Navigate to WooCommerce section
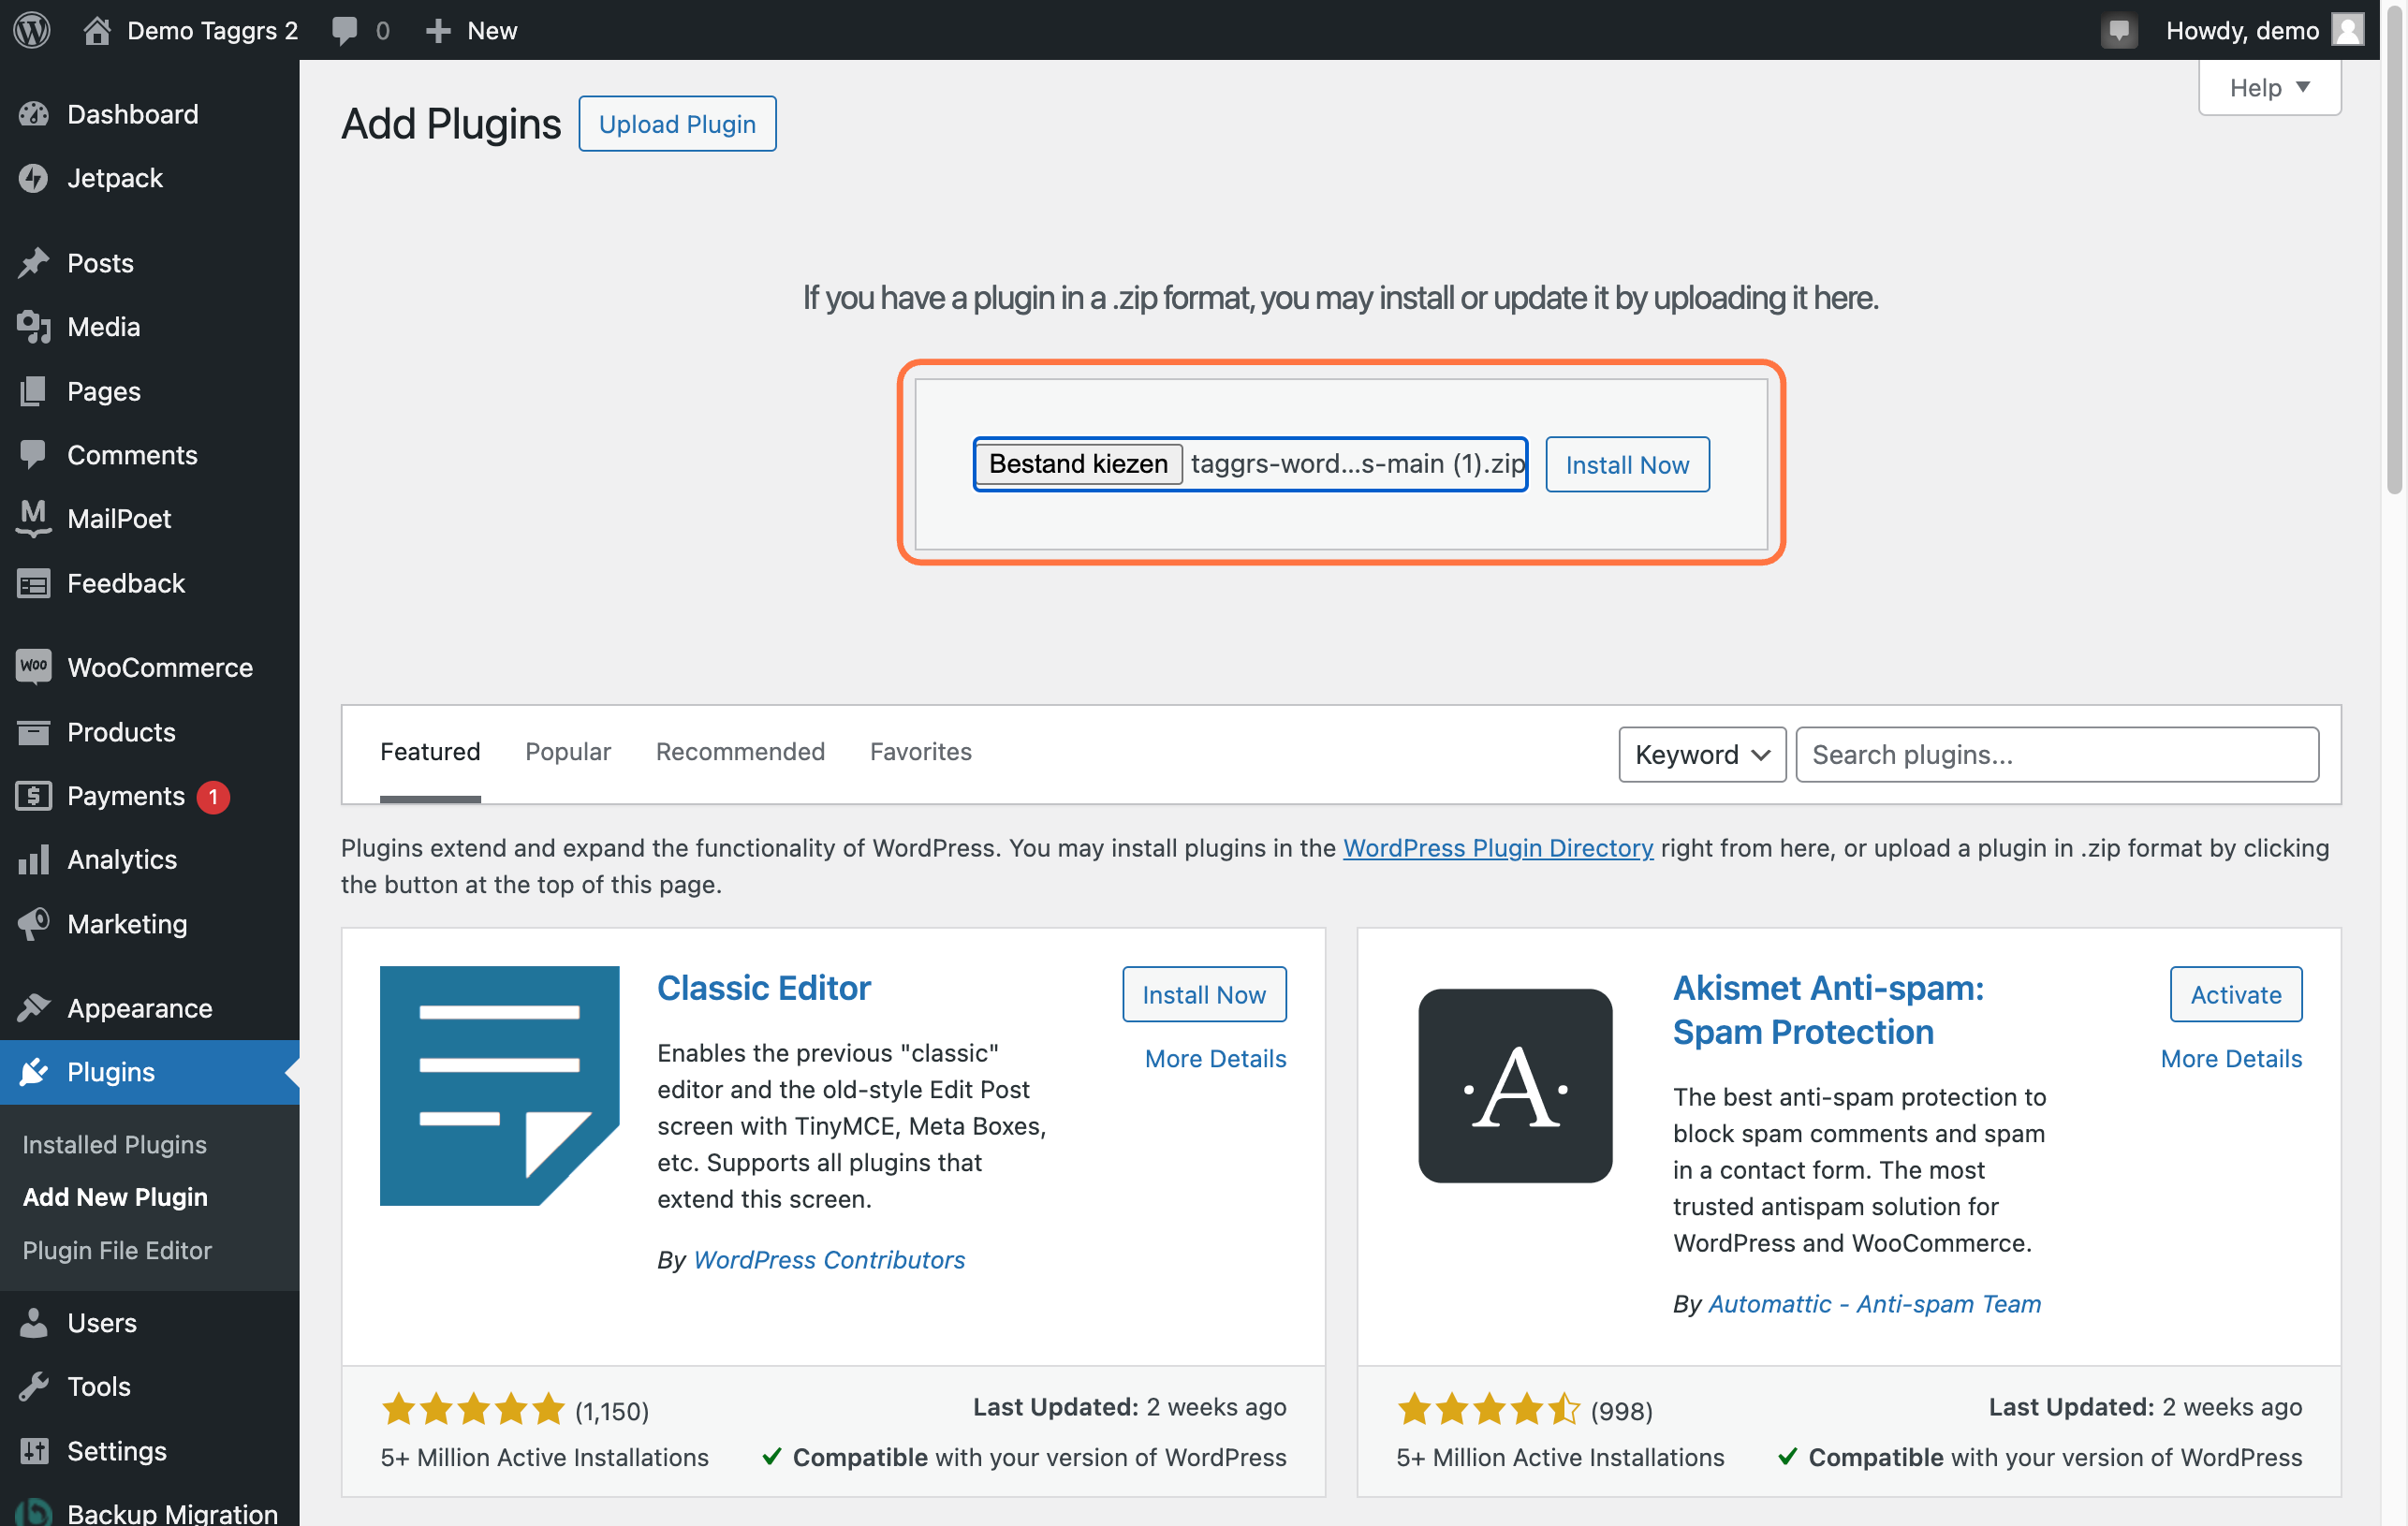 tap(160, 667)
